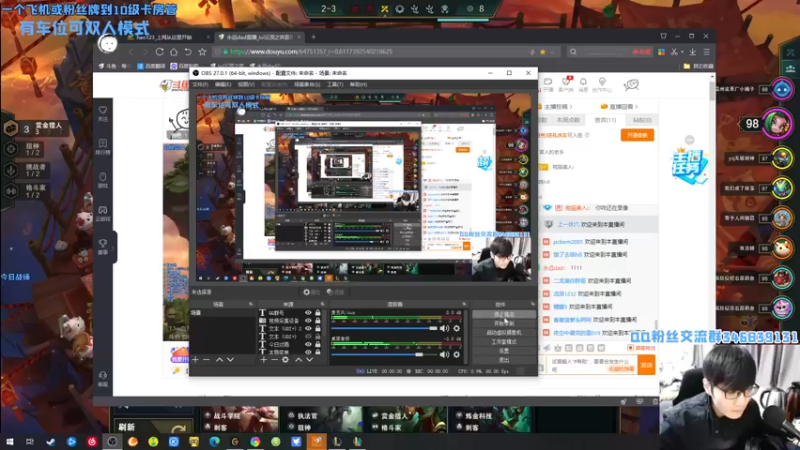
Task: Open screenshot scissors tool in browser toolbar
Action: pos(674,52)
